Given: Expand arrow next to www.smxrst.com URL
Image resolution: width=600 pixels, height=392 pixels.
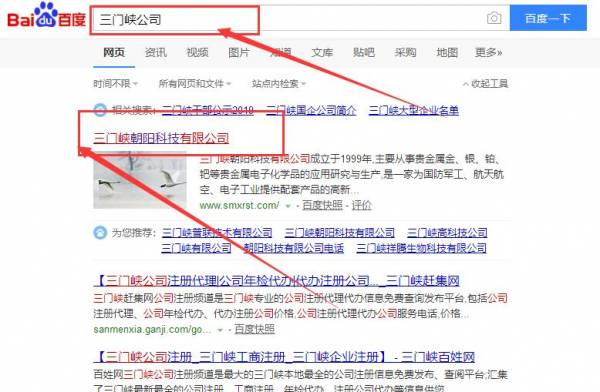Looking at the screenshot, I should coord(288,206).
